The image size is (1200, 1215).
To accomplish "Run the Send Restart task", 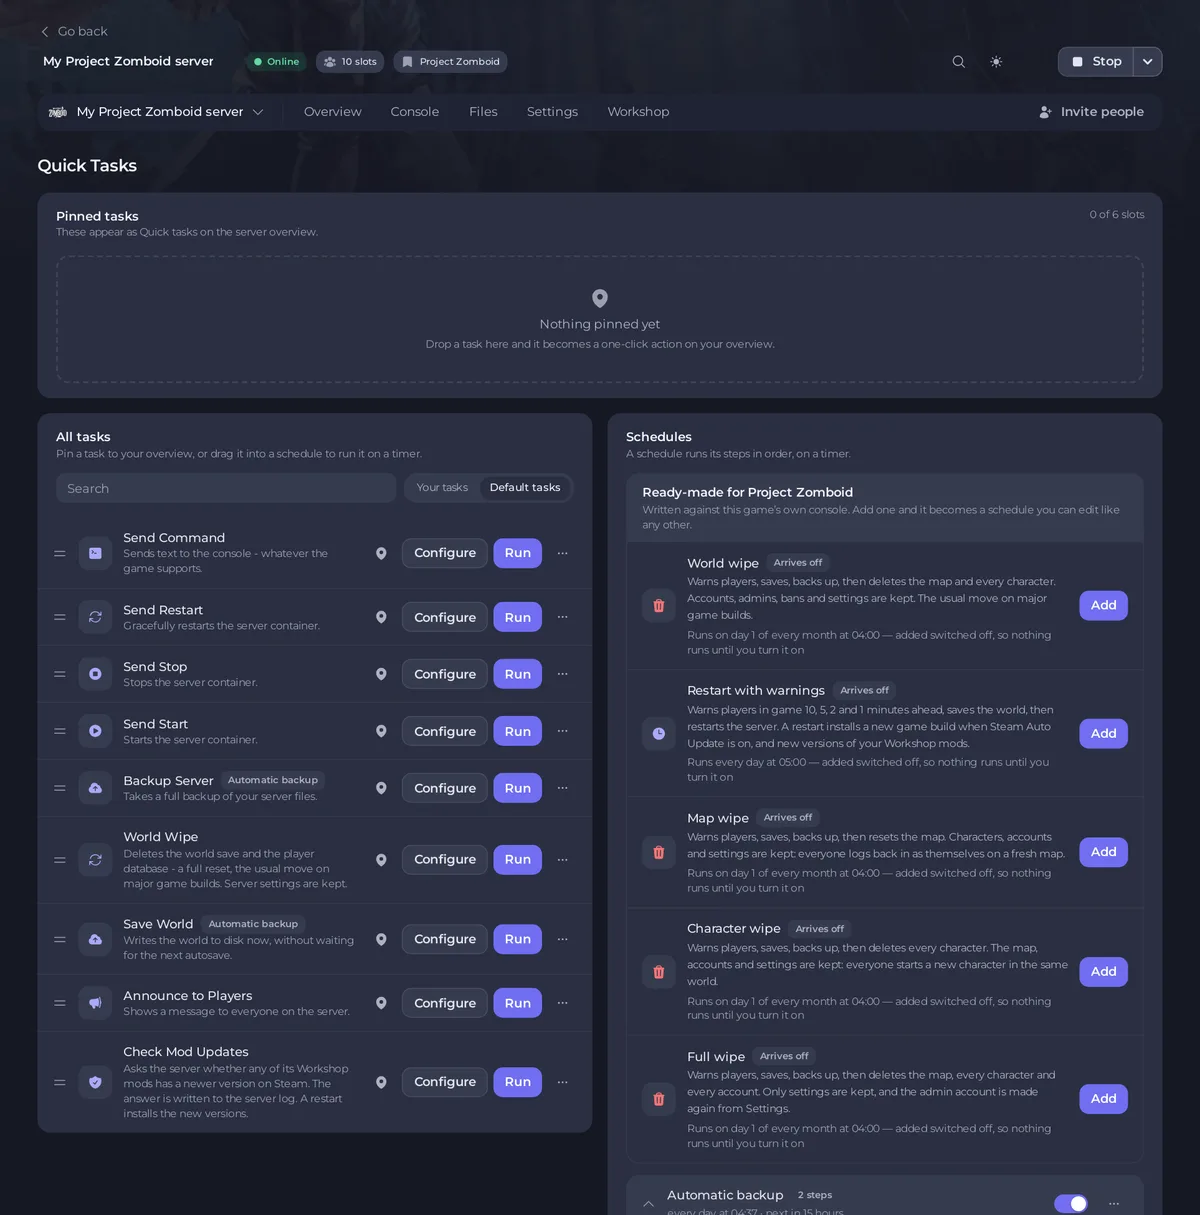I will click(518, 617).
